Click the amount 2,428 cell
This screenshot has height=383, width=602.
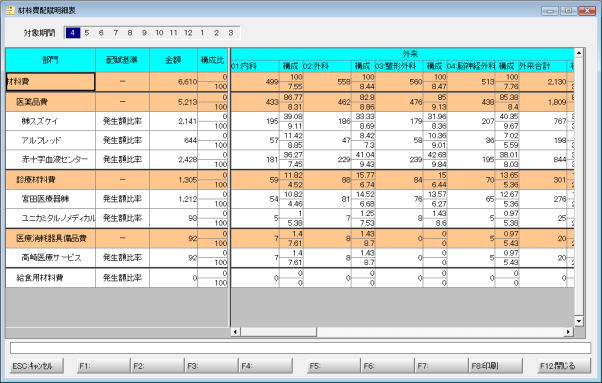coord(174,159)
